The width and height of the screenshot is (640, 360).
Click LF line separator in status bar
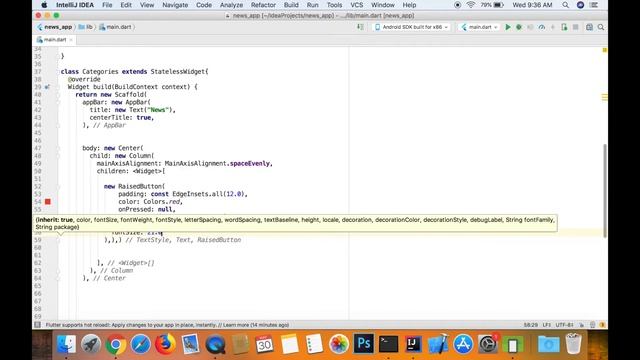click(547, 325)
